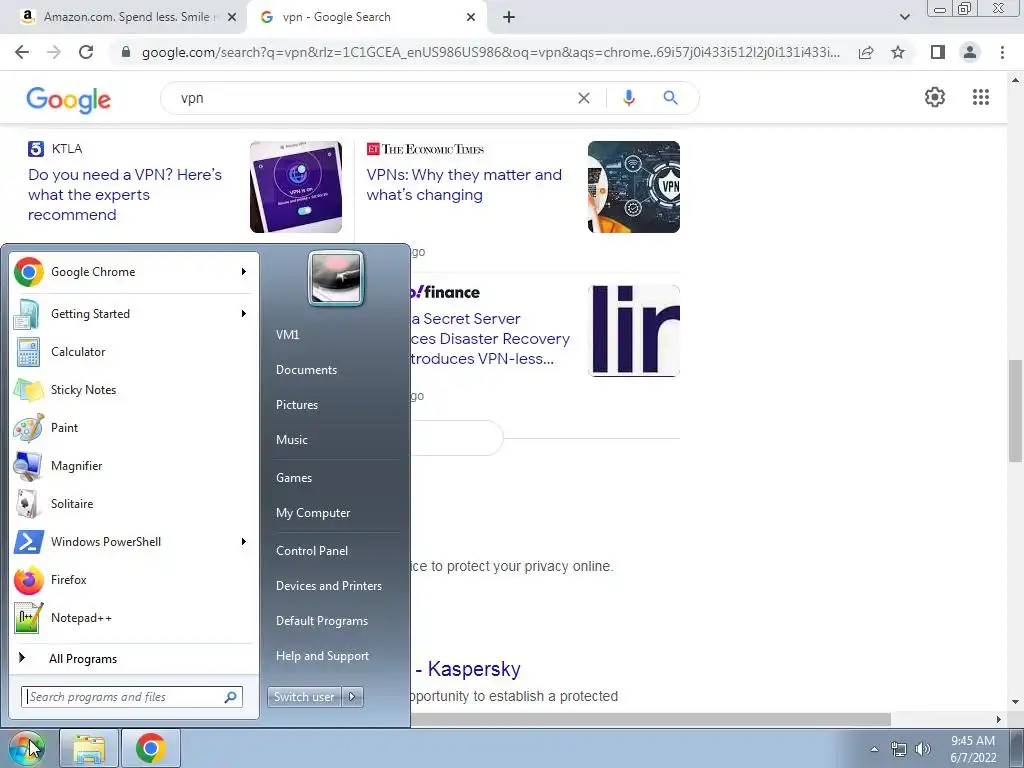Open Games from Start menu
The height and width of the screenshot is (768, 1024).
(x=294, y=477)
